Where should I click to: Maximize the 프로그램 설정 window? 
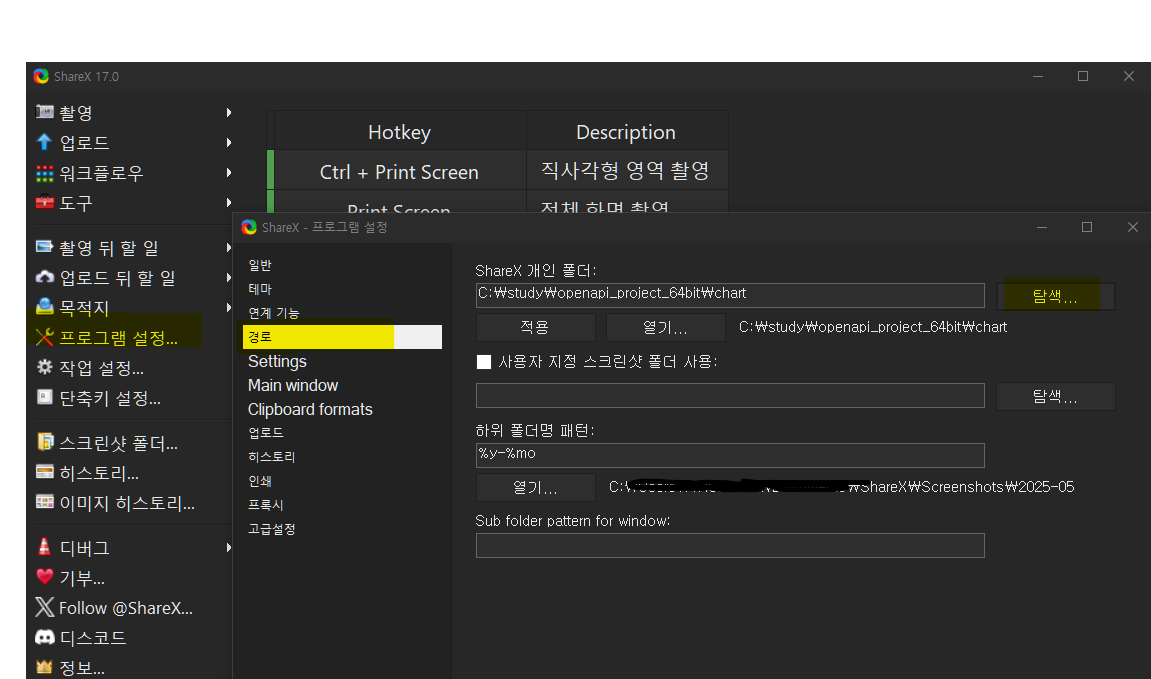tap(1087, 228)
